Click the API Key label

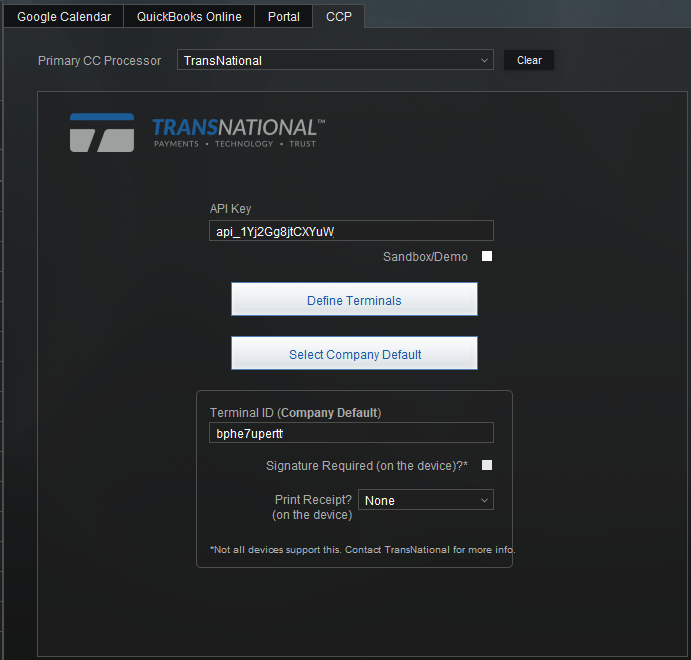(x=230, y=208)
